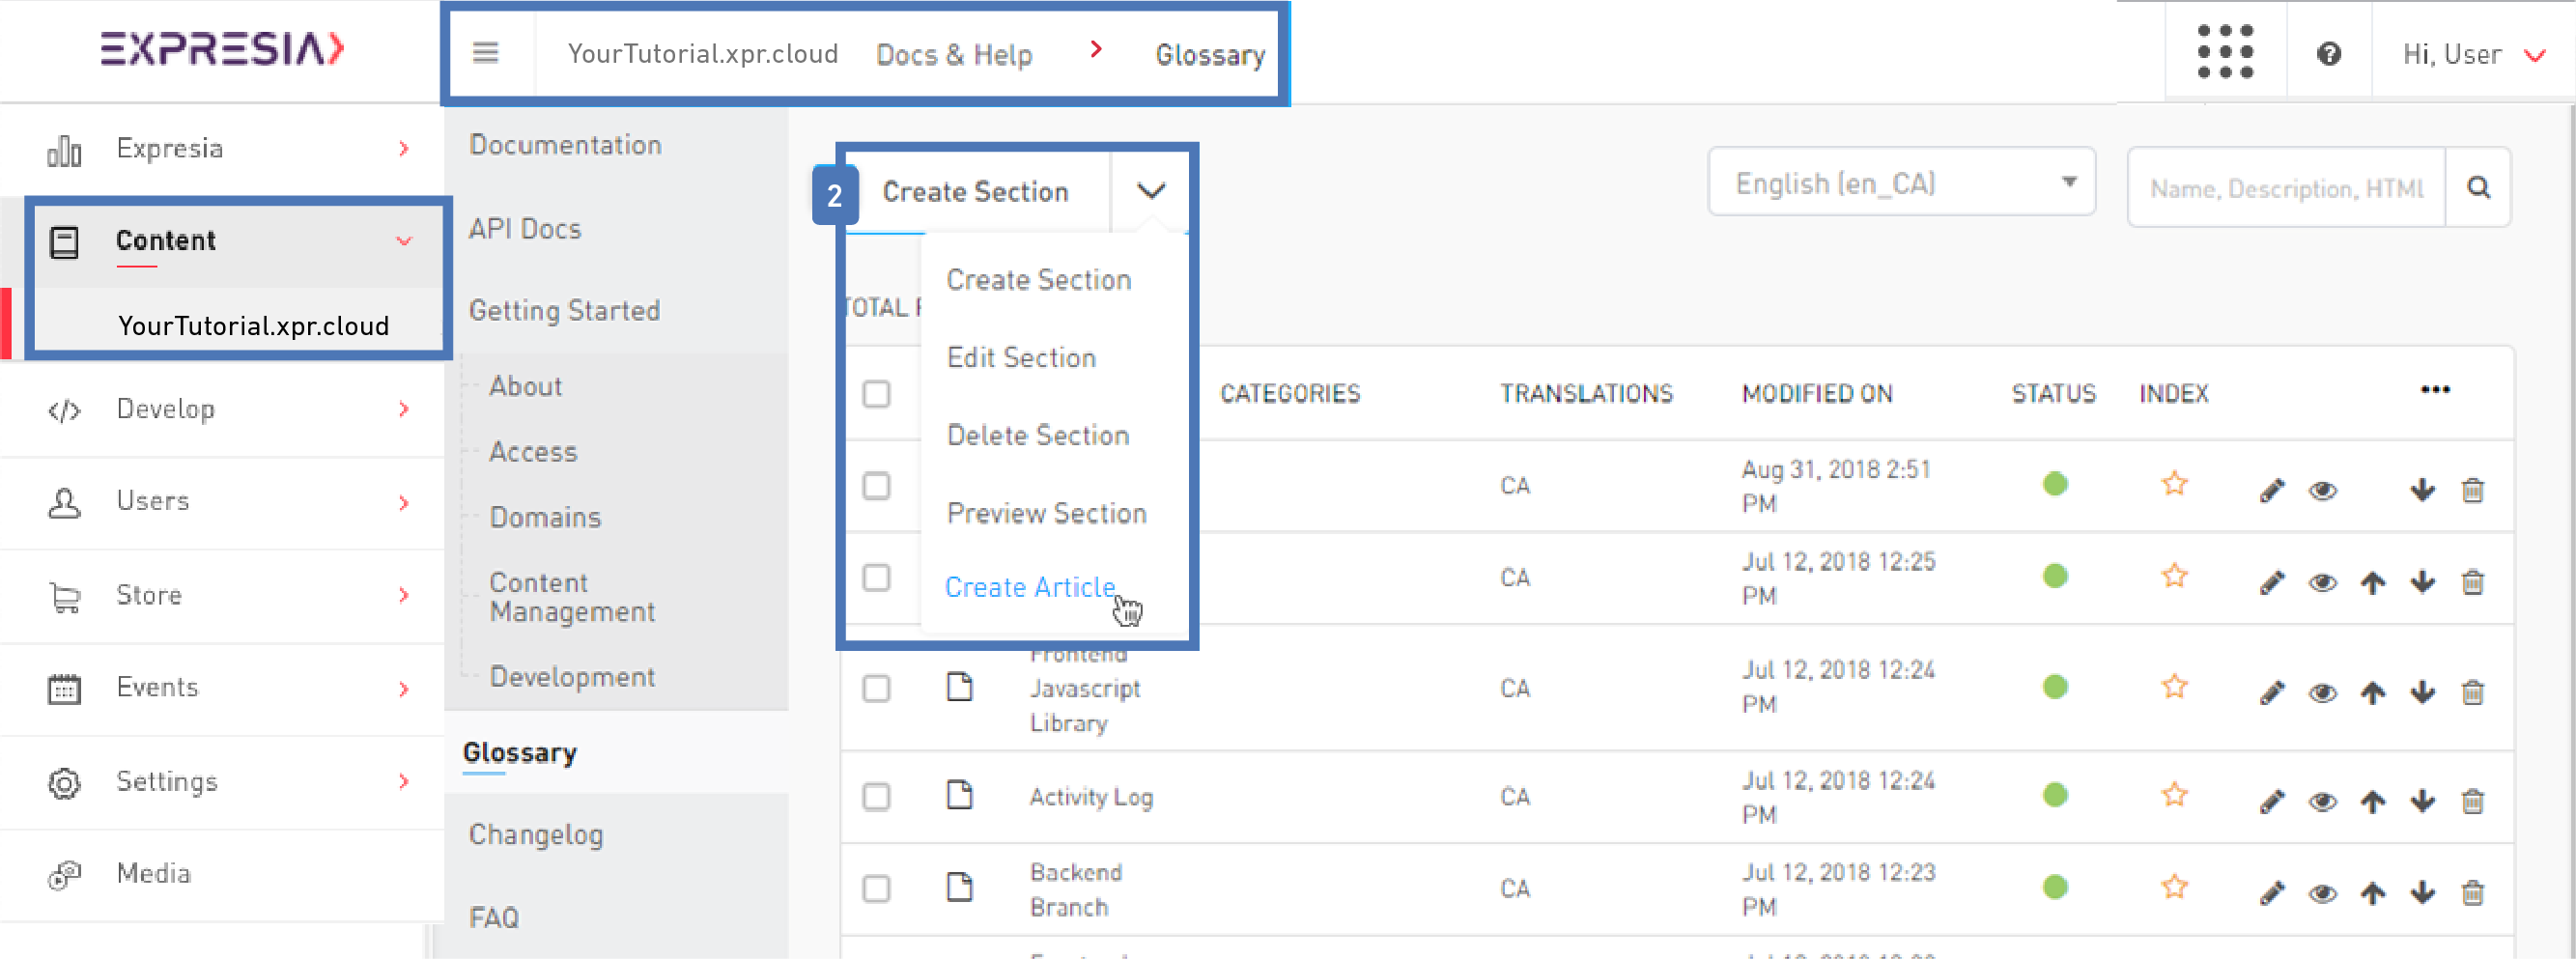Check the Activity Log row checkbox
Screen dimensions: 2576x959
[x=876, y=797]
